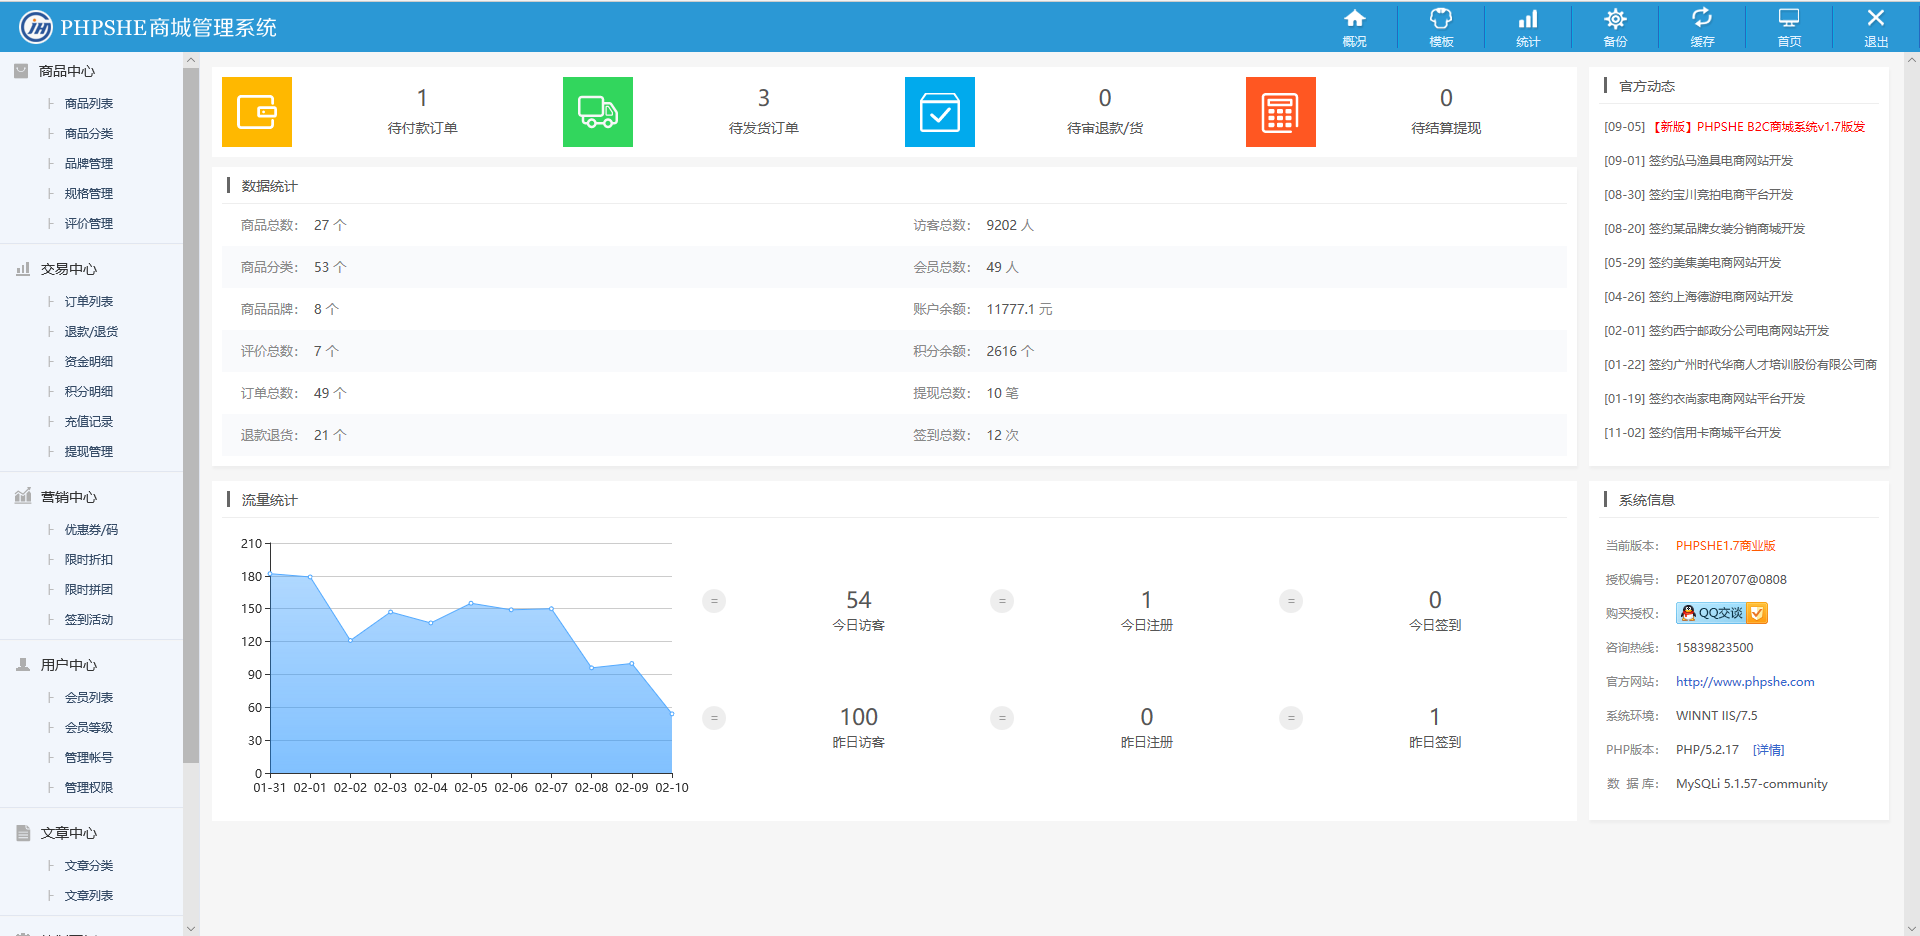Click the equals icon beside 昨日访客
Image resolution: width=1920 pixels, height=936 pixels.
pos(714,718)
